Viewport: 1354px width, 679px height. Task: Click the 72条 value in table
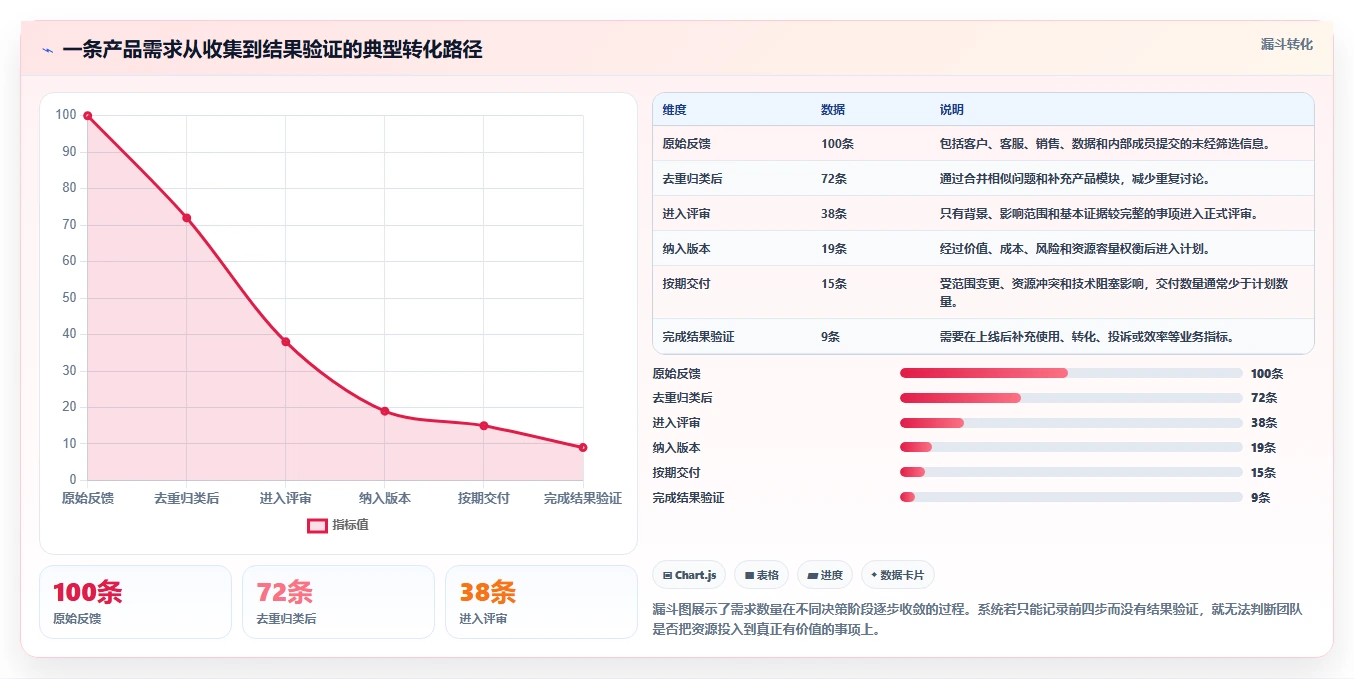(x=834, y=179)
